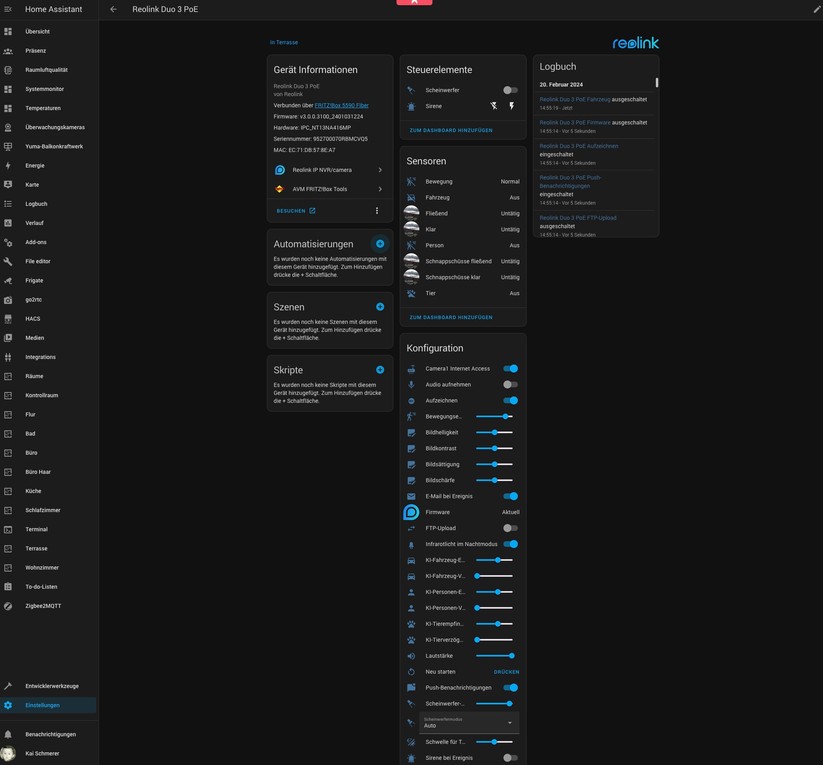The height and width of the screenshot is (765, 823).
Task: Open Frigate in the sidebar
Action: pos(34,281)
